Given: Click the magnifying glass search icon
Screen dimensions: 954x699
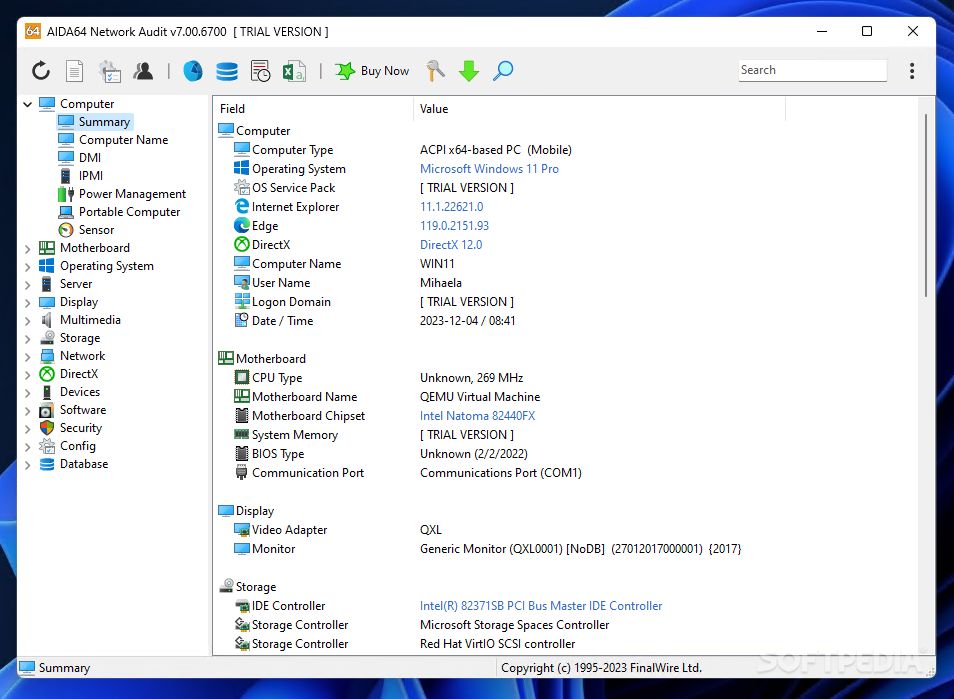Looking at the screenshot, I should click(503, 71).
